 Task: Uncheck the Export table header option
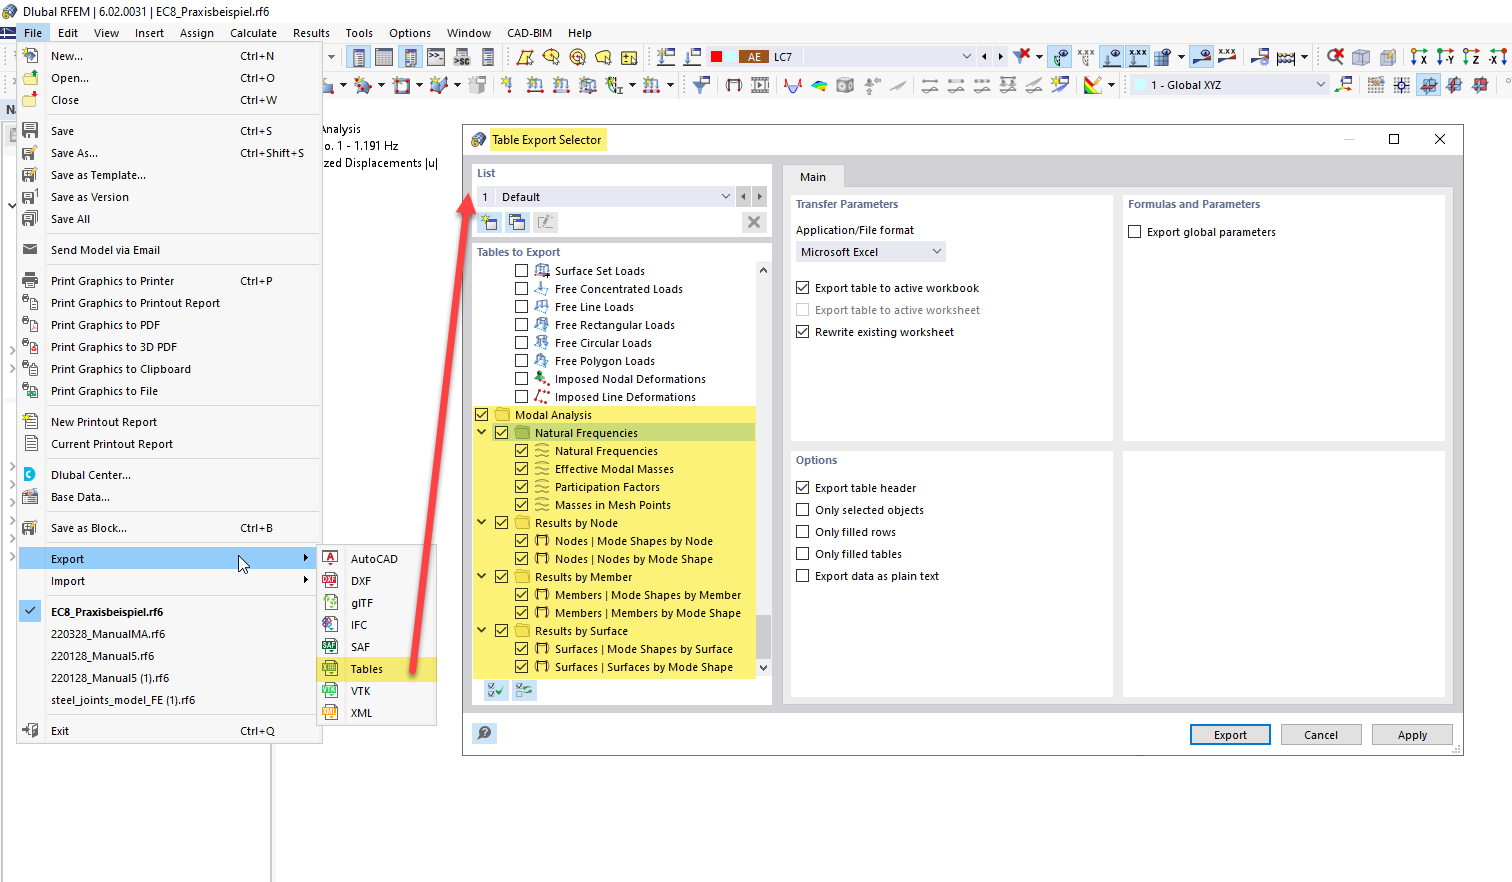802,487
